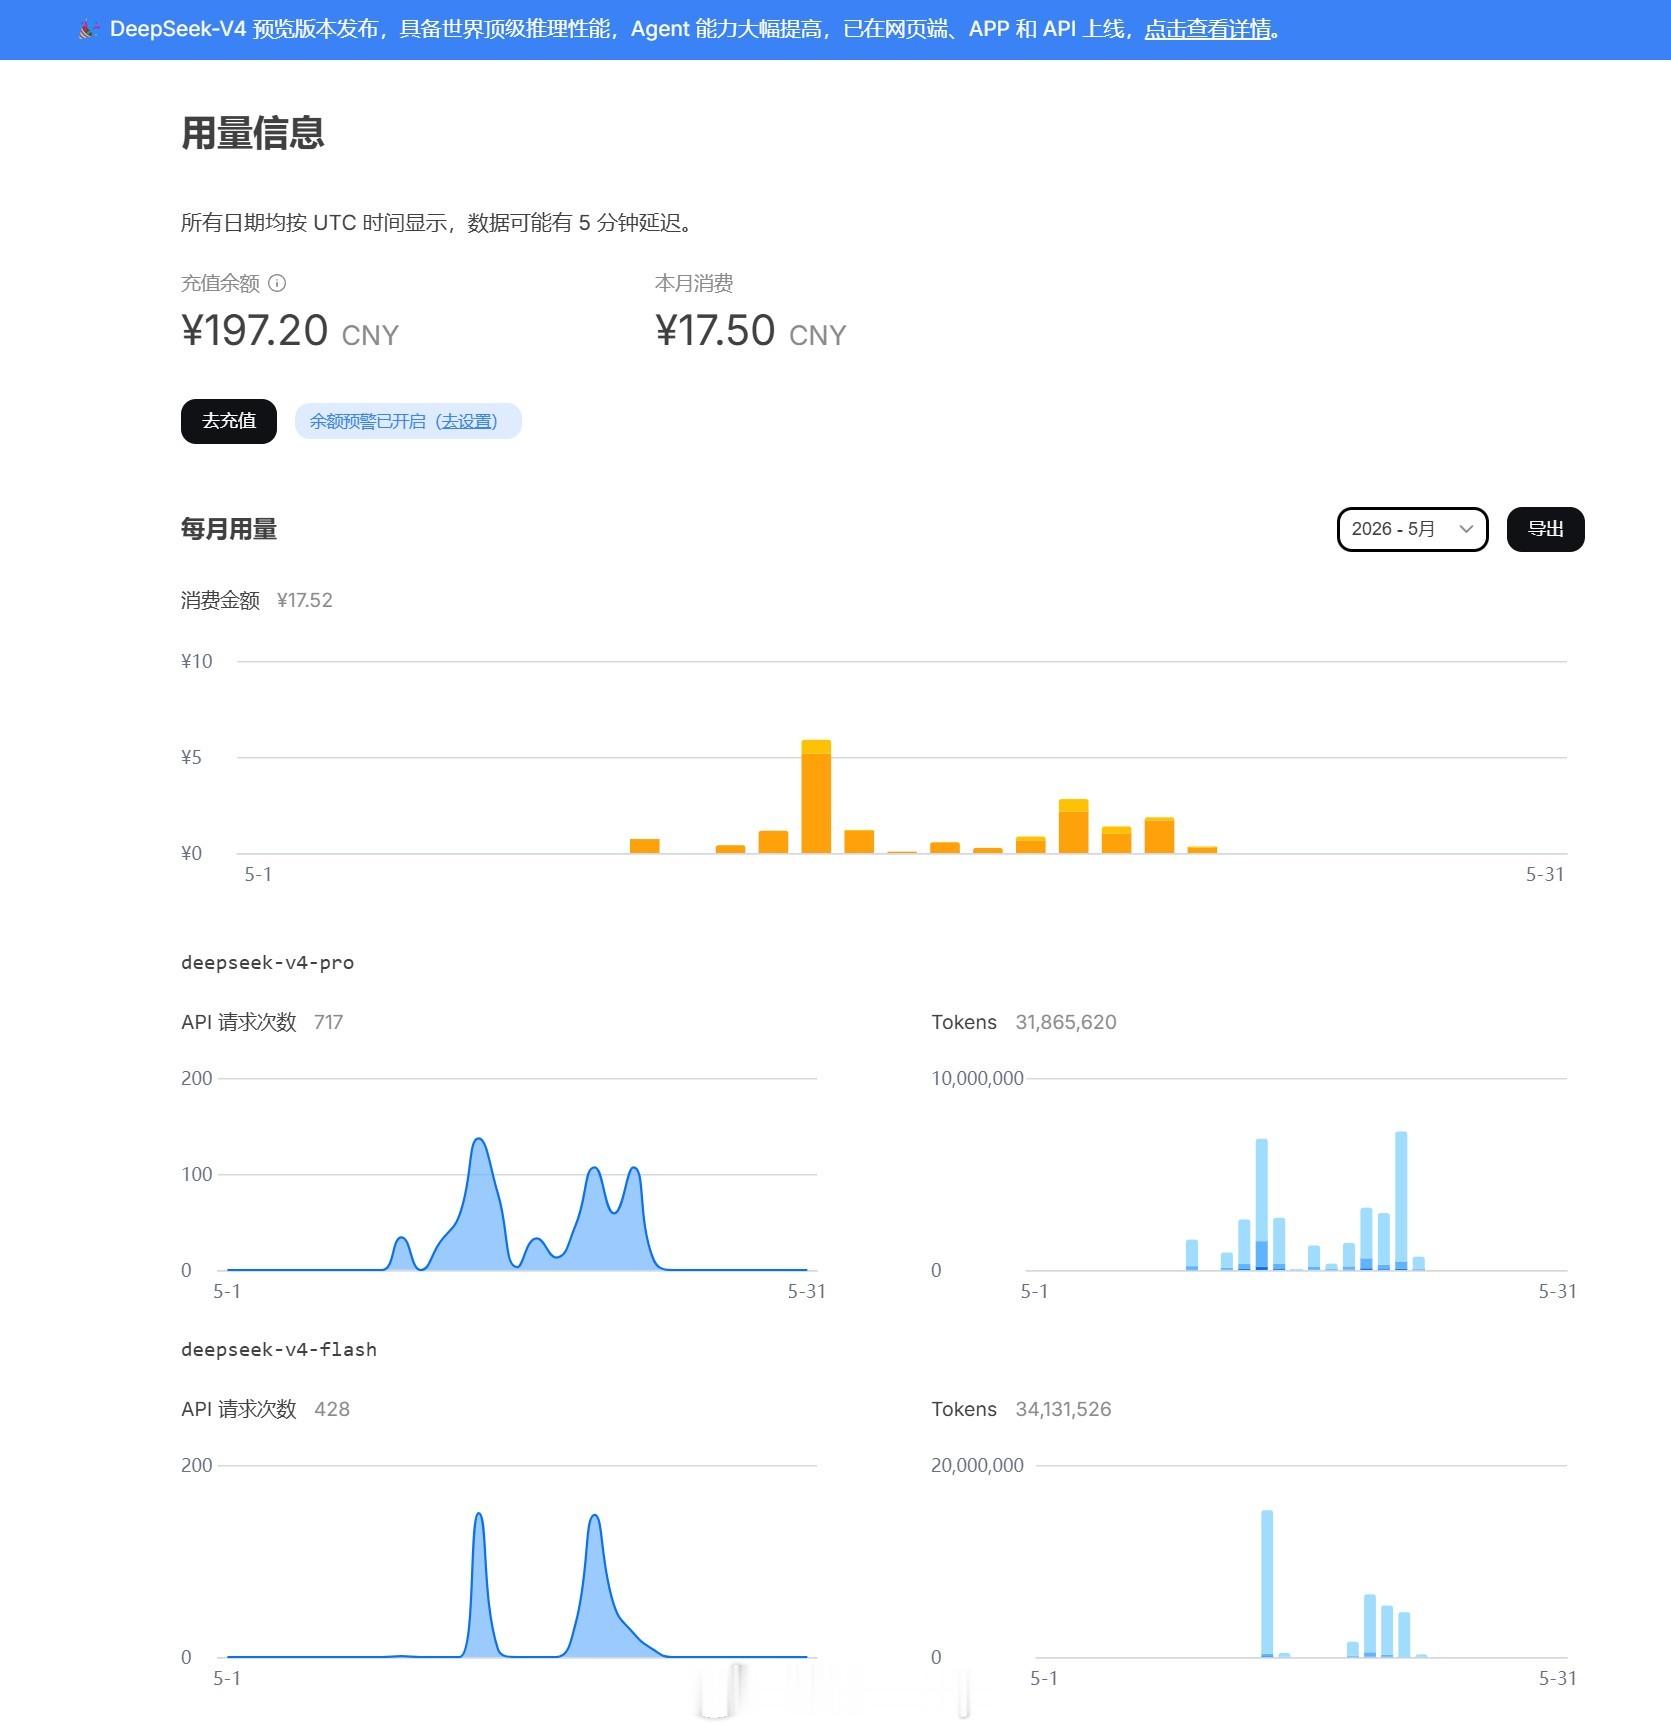Click the 717 API request count for v4-pro

pyautogui.click(x=328, y=1022)
